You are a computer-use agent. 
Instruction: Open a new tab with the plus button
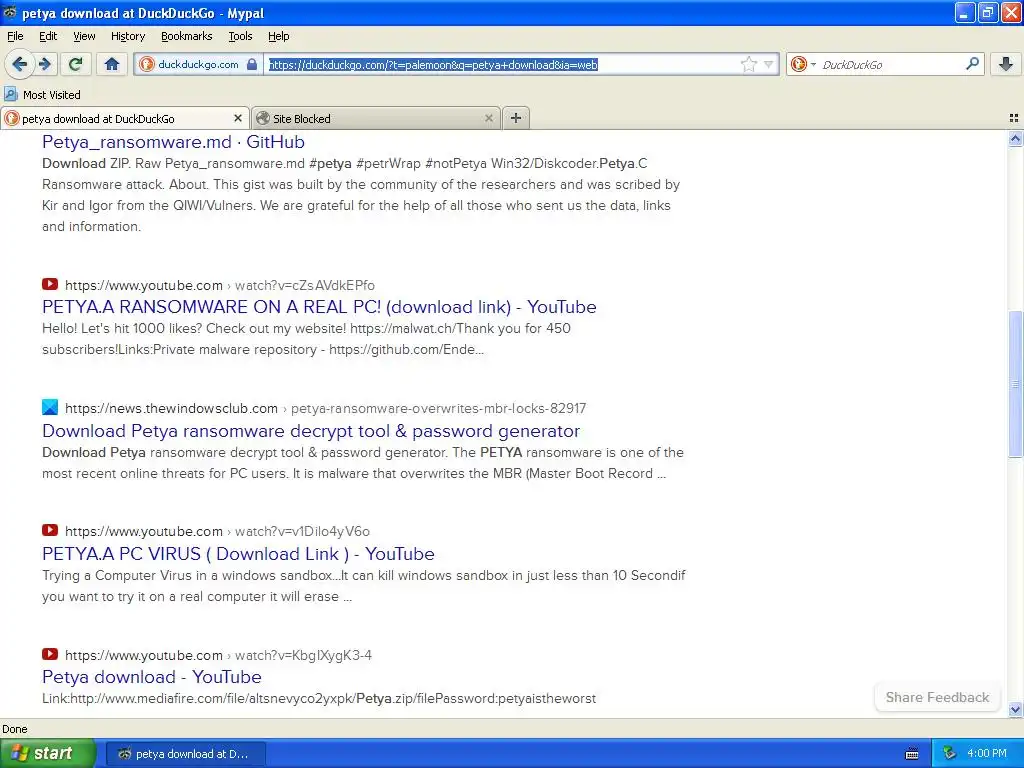(x=516, y=118)
